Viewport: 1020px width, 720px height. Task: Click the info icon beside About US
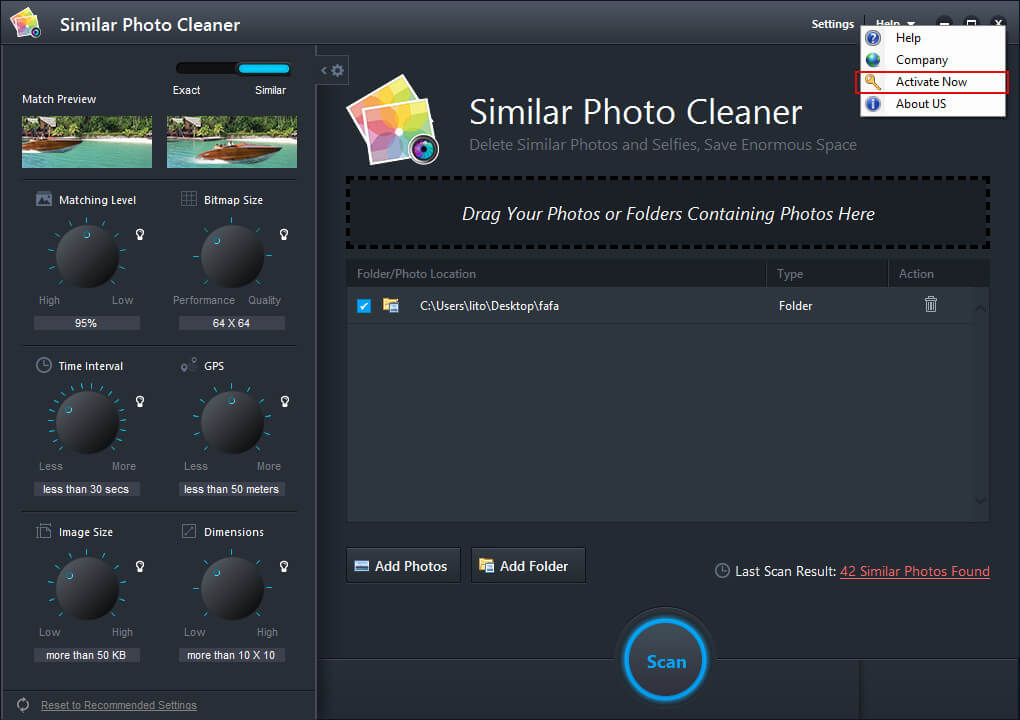coord(873,103)
